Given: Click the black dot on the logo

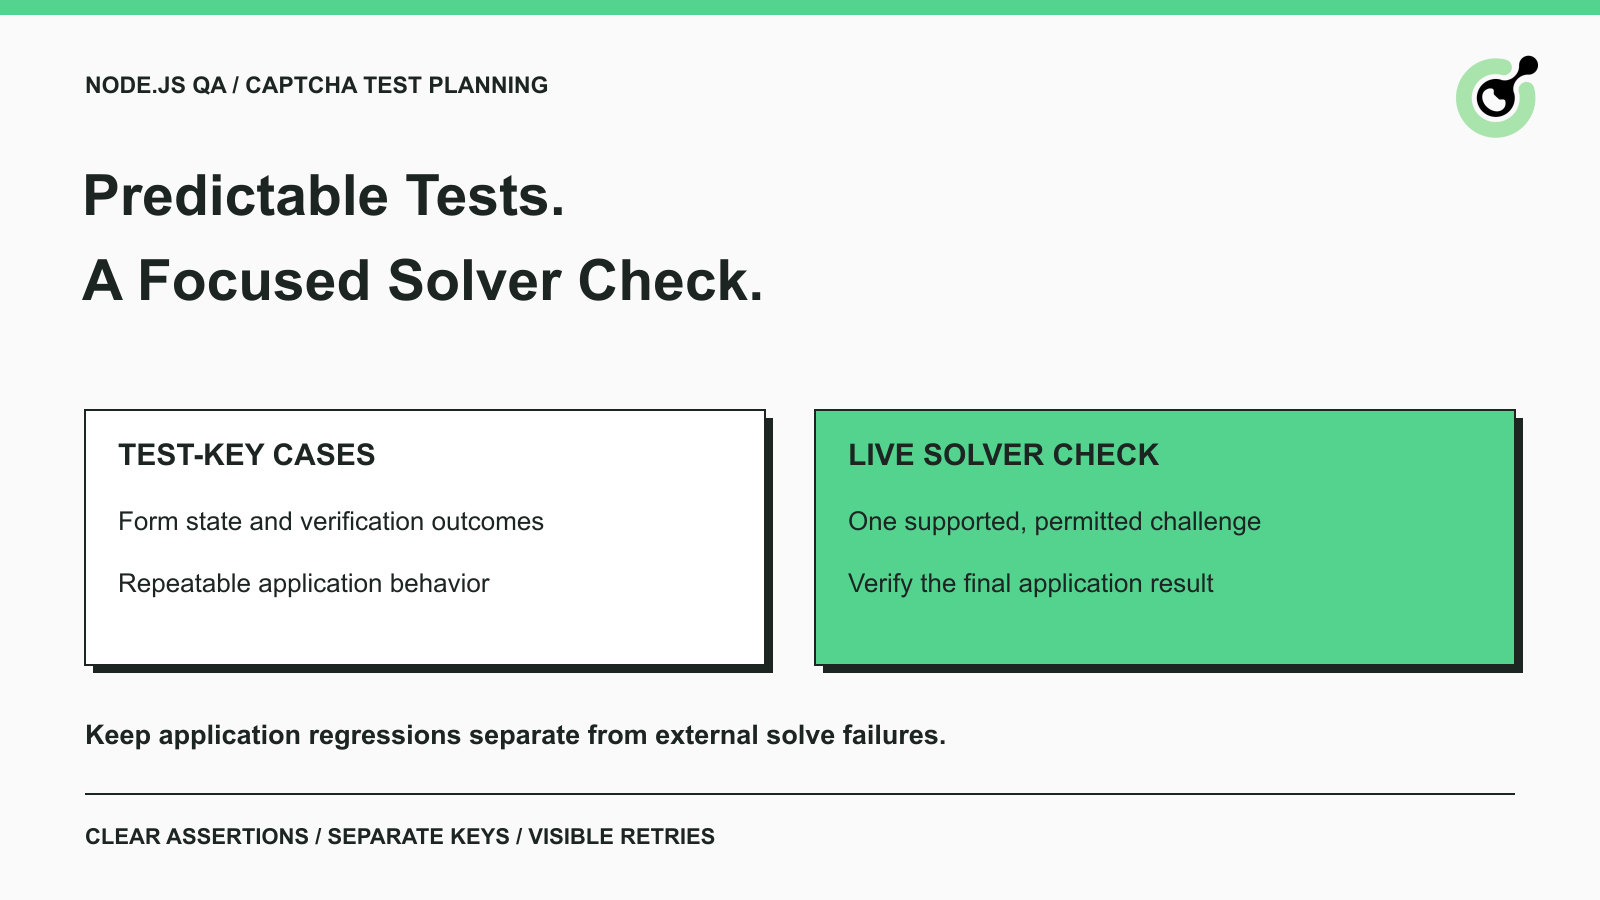Looking at the screenshot, I should 1528,65.
